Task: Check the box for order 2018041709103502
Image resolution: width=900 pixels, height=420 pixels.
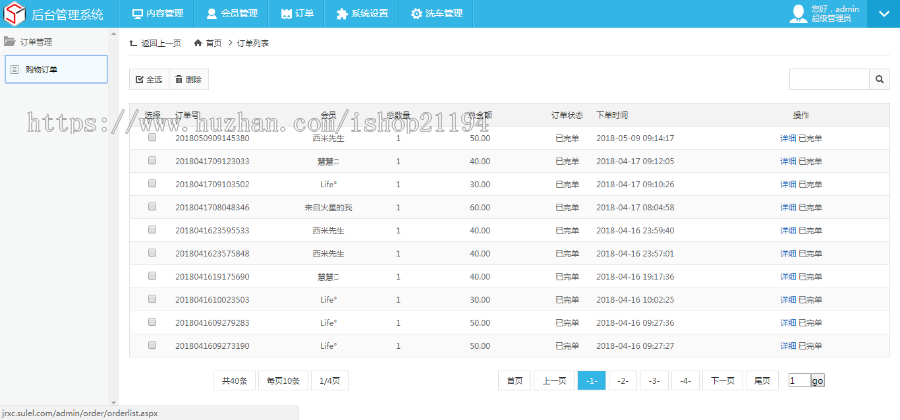Action: coord(152,184)
